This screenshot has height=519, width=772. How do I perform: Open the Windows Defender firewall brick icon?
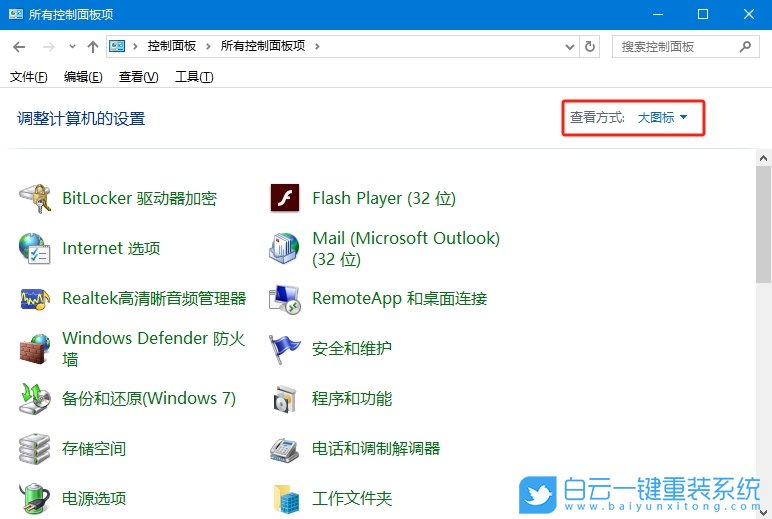click(x=34, y=349)
